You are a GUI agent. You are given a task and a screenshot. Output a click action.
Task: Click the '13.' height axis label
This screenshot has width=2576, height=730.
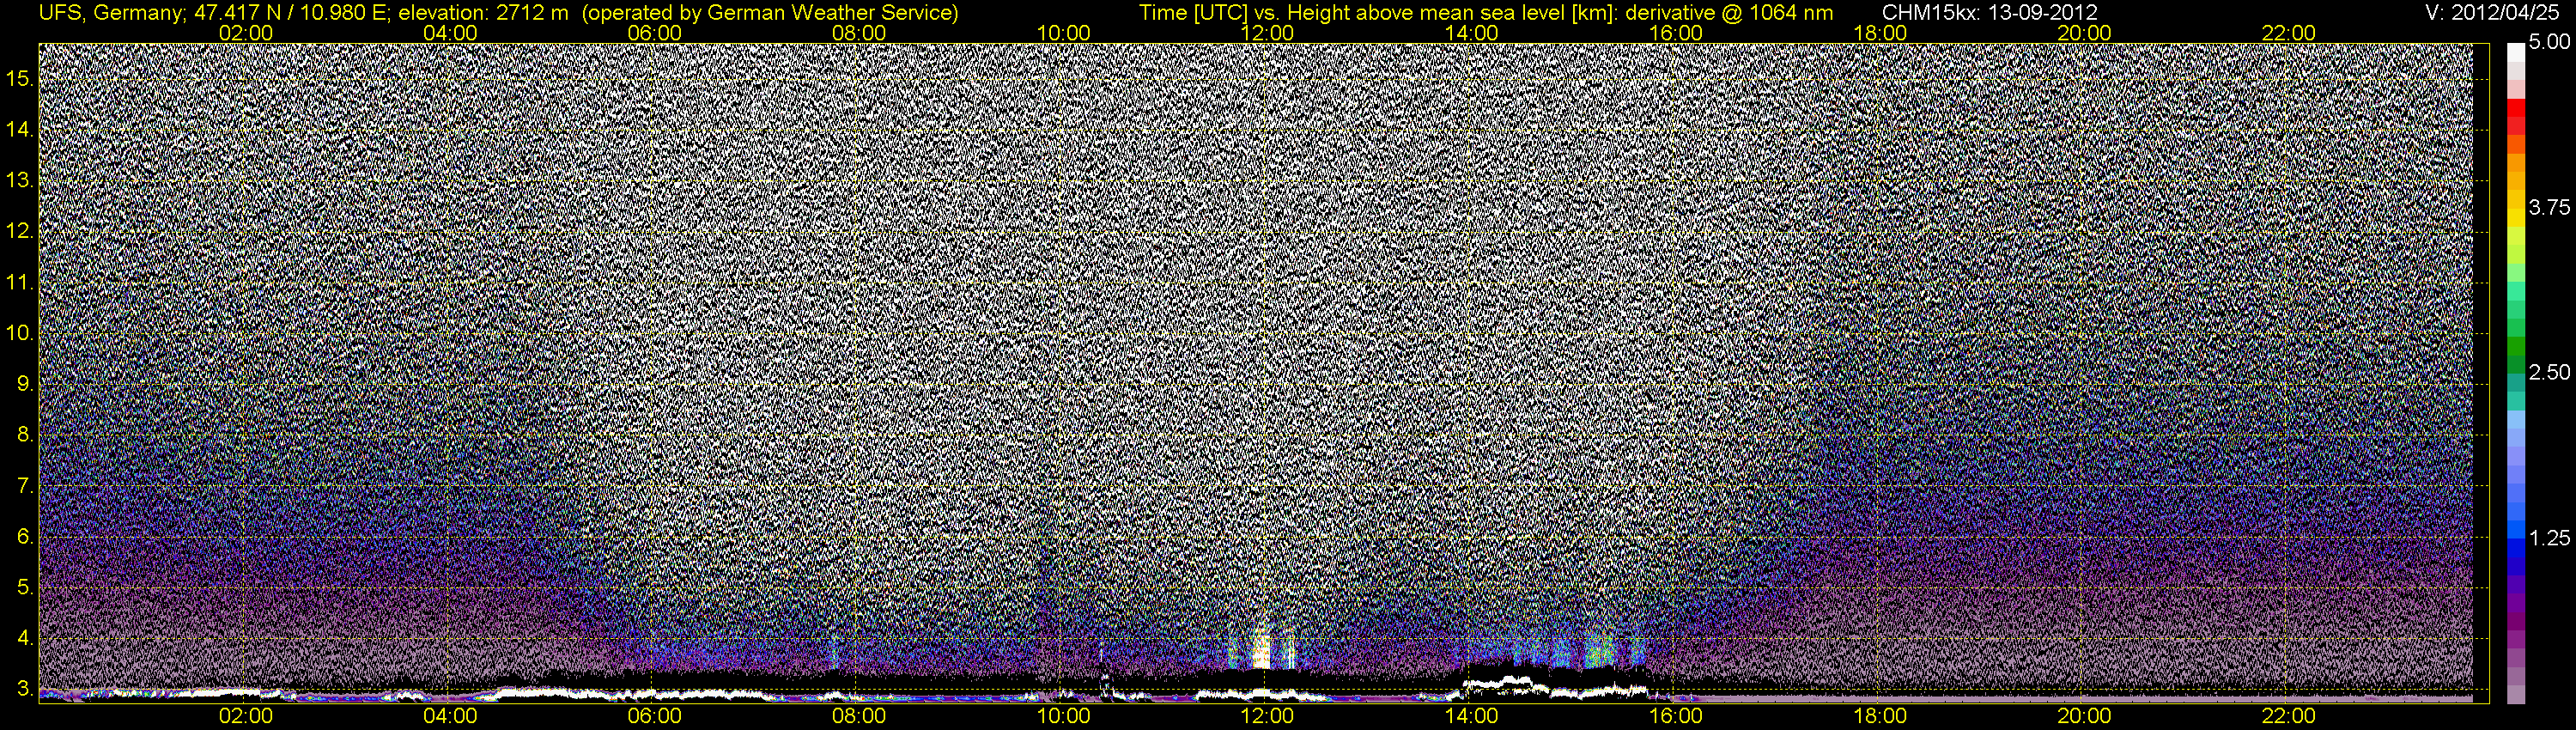[x=20, y=180]
